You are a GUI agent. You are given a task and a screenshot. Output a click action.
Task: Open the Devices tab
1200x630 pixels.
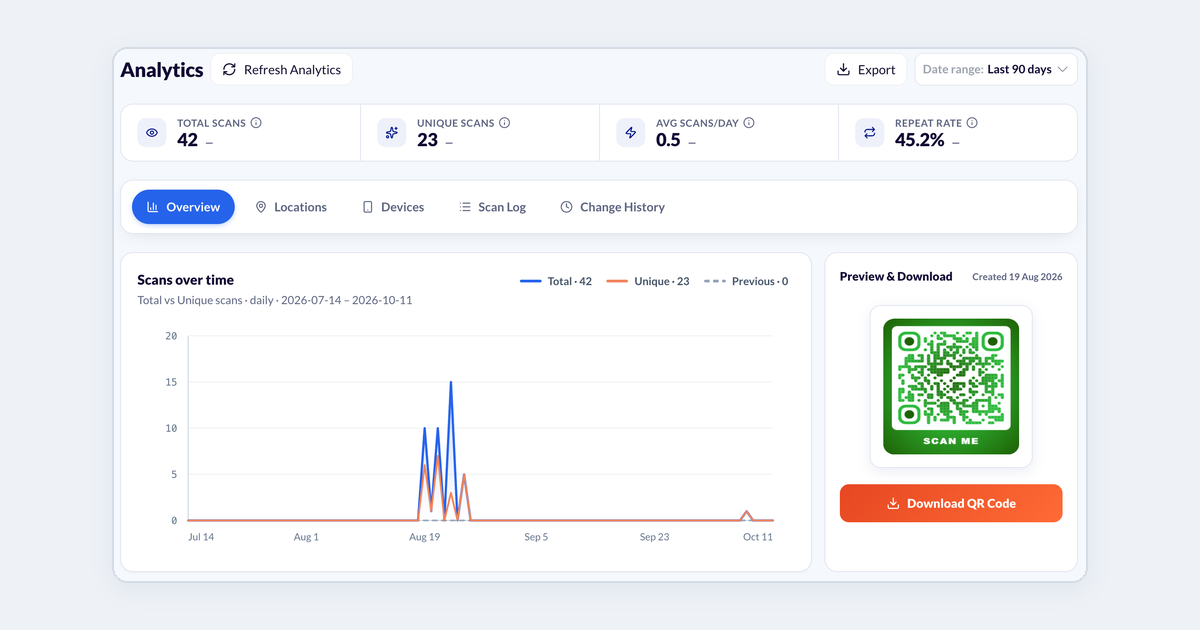click(x=393, y=207)
